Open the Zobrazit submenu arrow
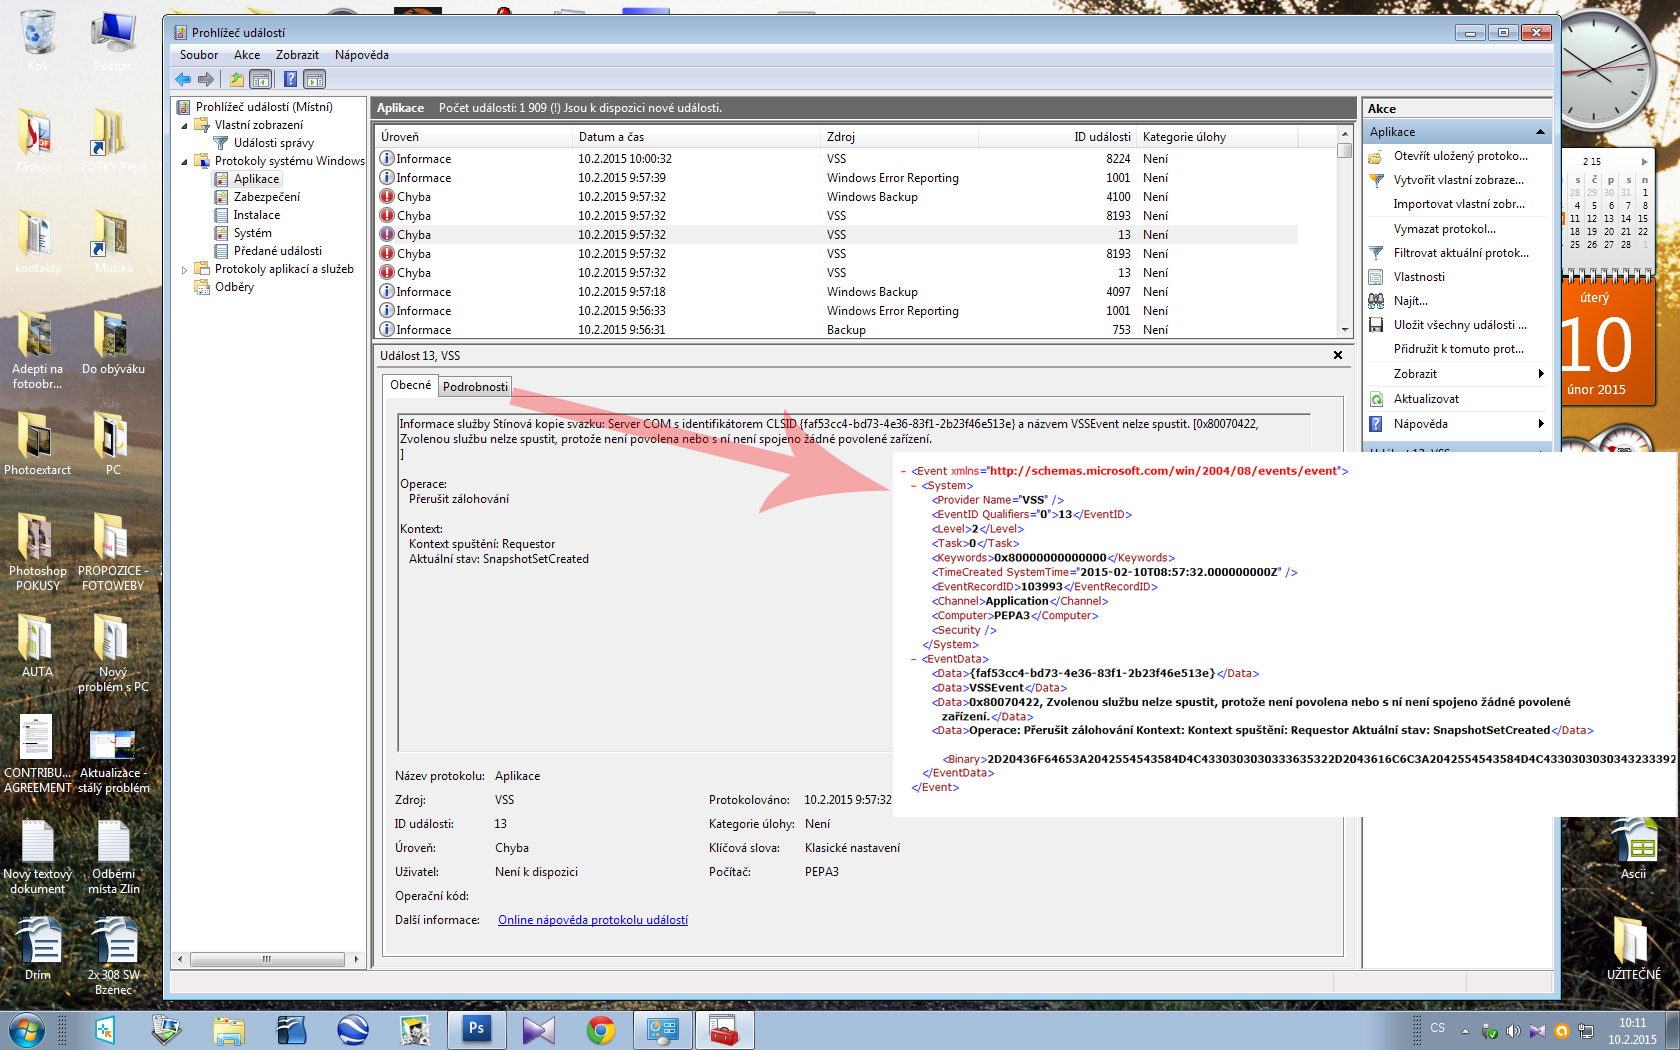1680x1050 pixels. click(x=1541, y=374)
